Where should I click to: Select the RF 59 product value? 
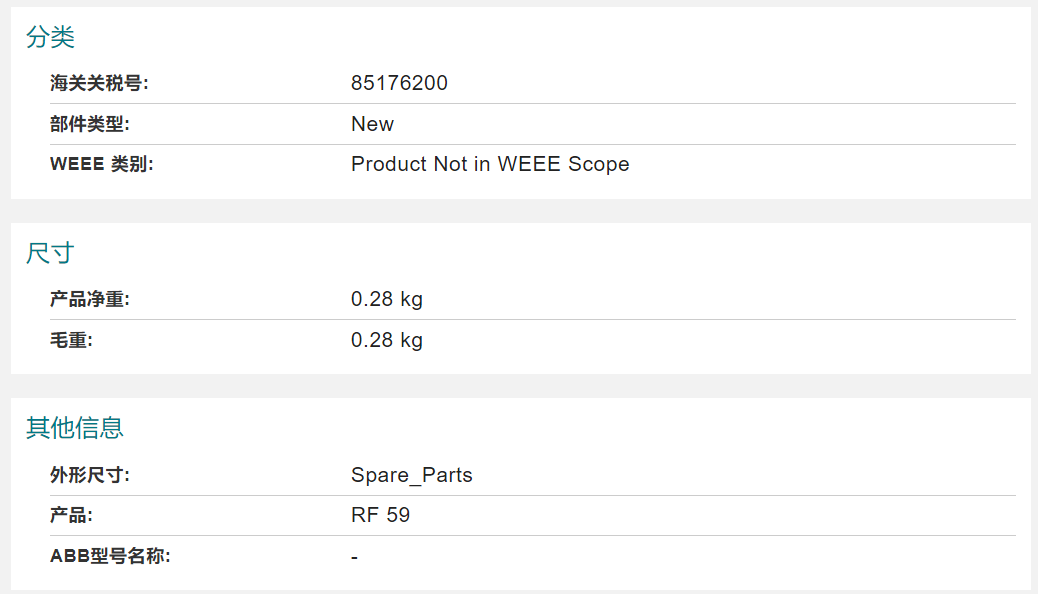381,515
